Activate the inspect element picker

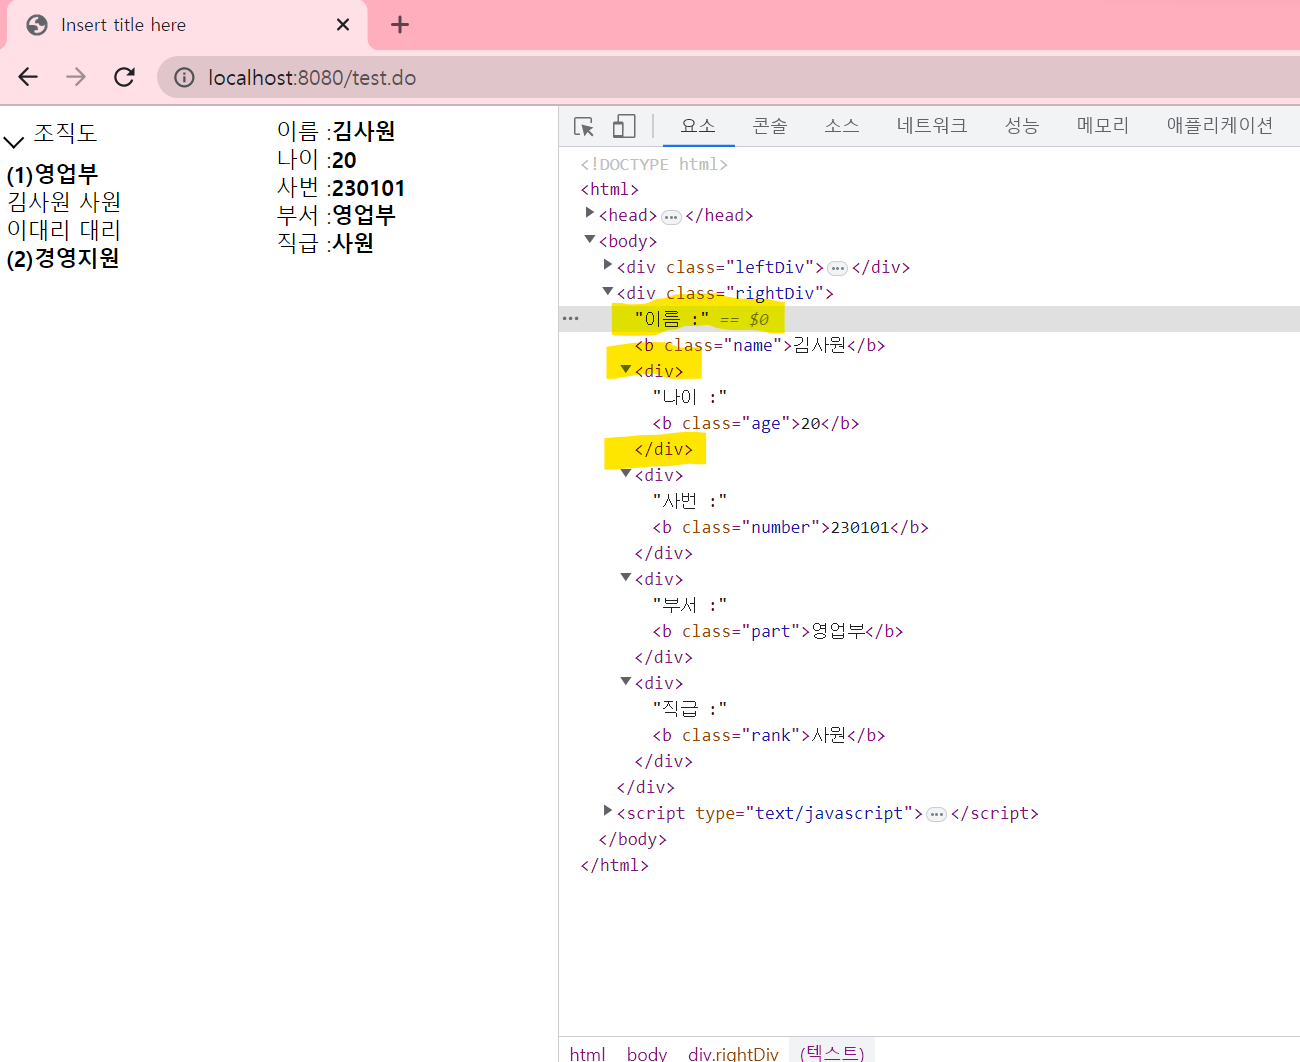tap(584, 126)
